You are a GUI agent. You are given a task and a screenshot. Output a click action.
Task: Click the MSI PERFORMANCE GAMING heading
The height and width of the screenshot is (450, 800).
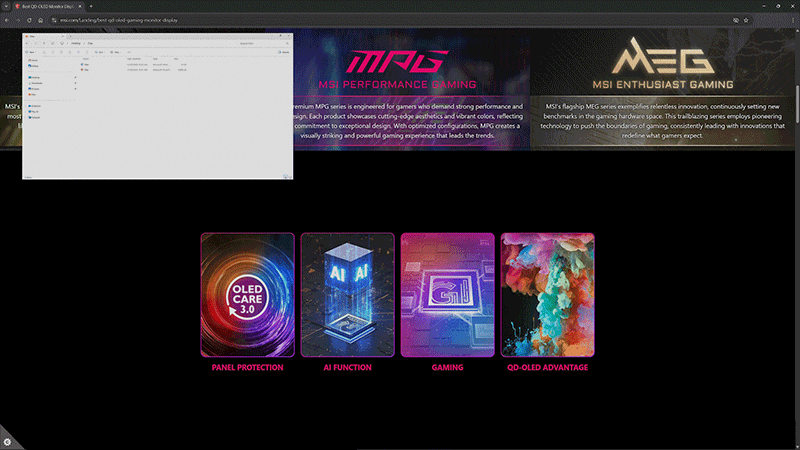click(x=397, y=85)
